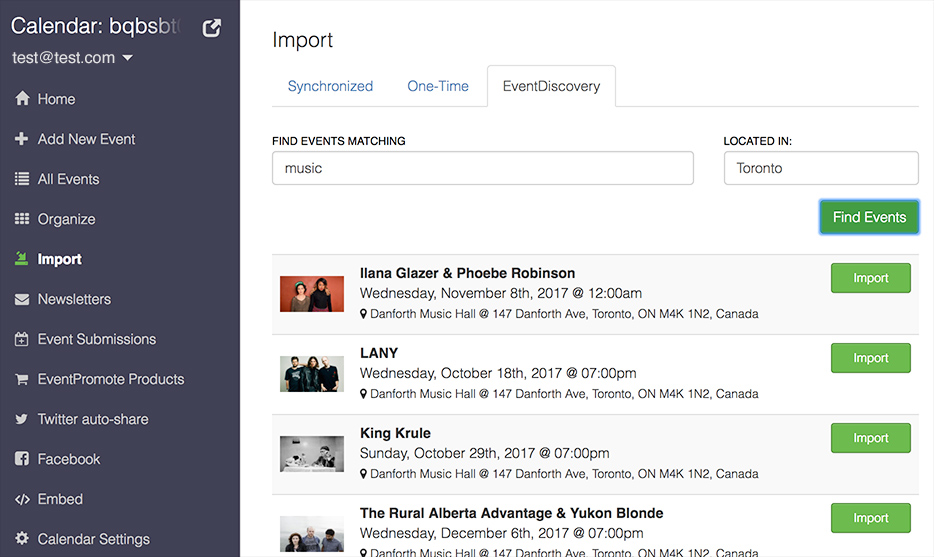The width and height of the screenshot is (934, 557).
Task: Import the Ilana Glazer & Phoebe Robinson event
Action: (870, 278)
